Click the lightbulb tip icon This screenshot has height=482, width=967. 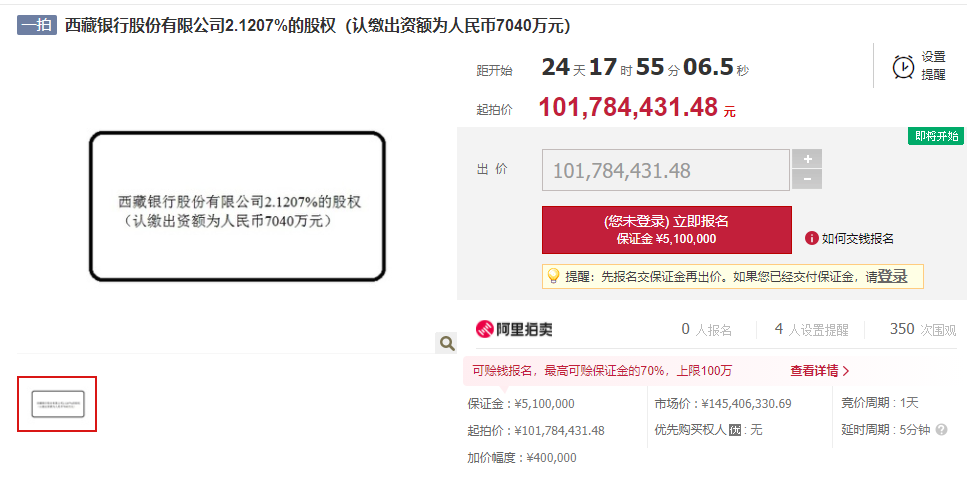(553, 276)
